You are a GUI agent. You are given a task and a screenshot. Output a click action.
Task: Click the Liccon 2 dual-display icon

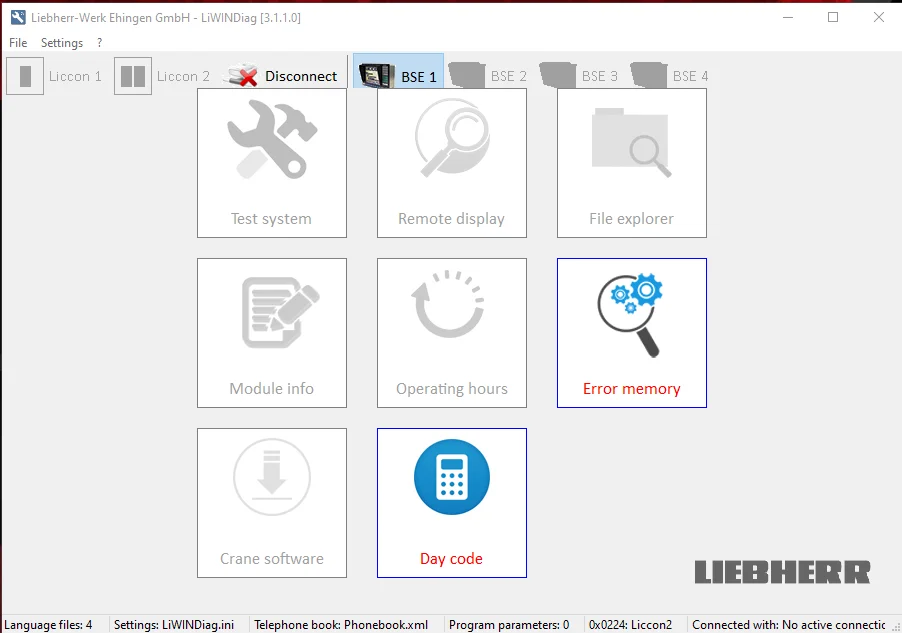[133, 76]
